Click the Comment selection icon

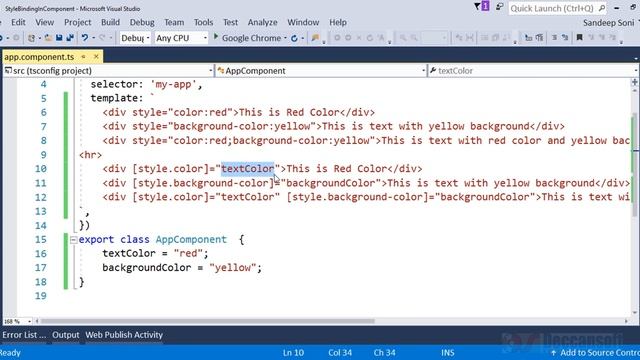(554, 38)
